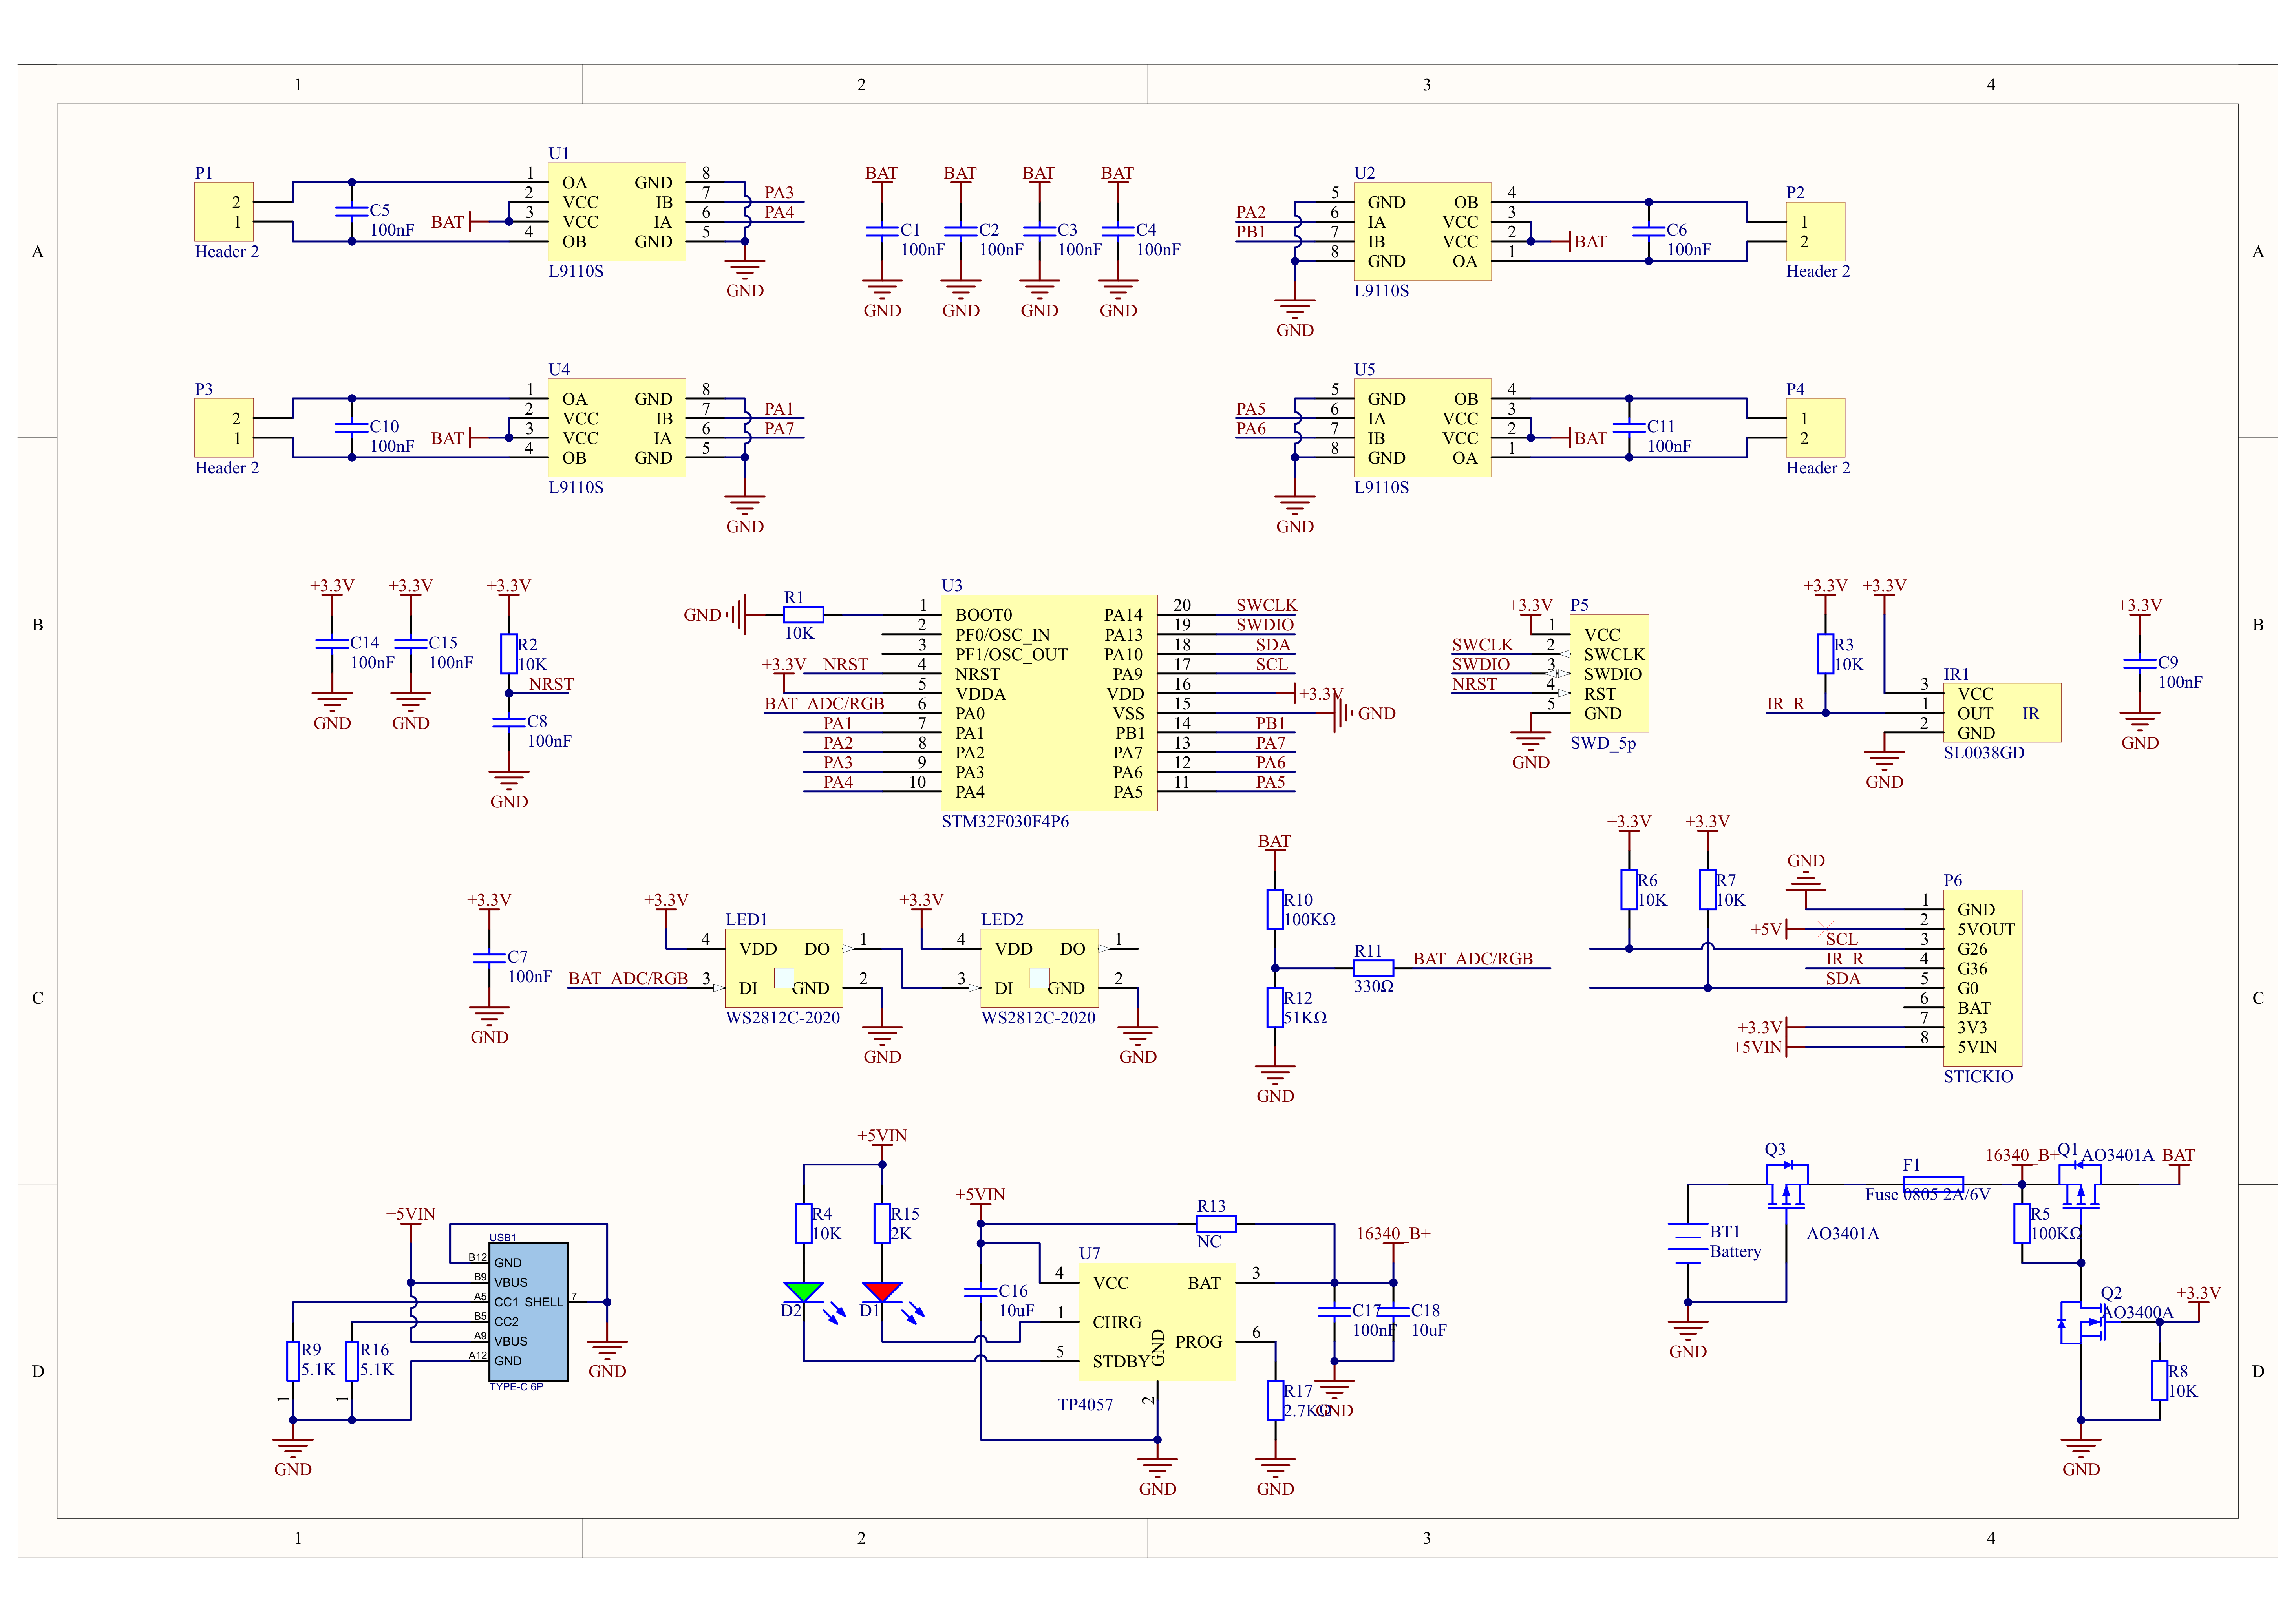The height and width of the screenshot is (1622, 2296).
Task: Select resistor R12 51KΩ symbol
Action: pyautogui.click(x=1275, y=1007)
